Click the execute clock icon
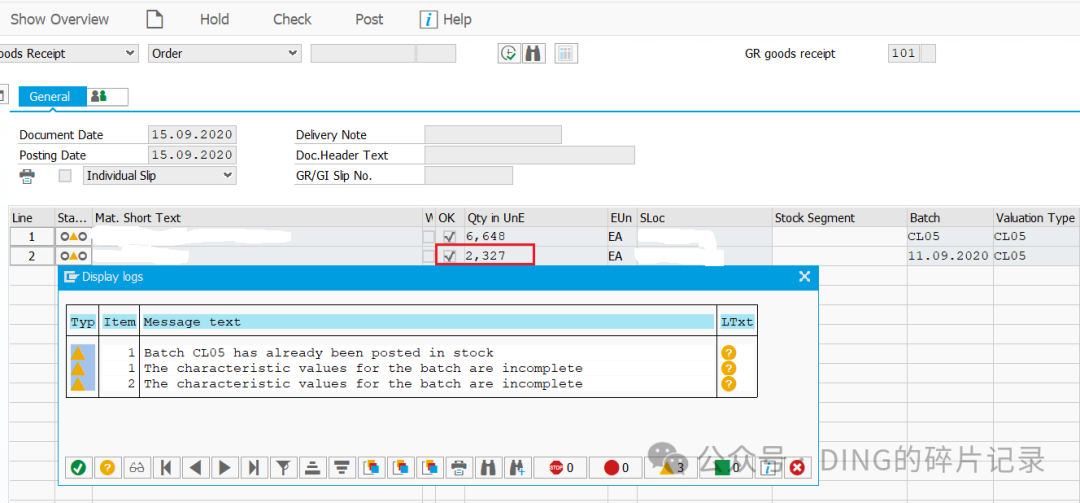 (509, 54)
